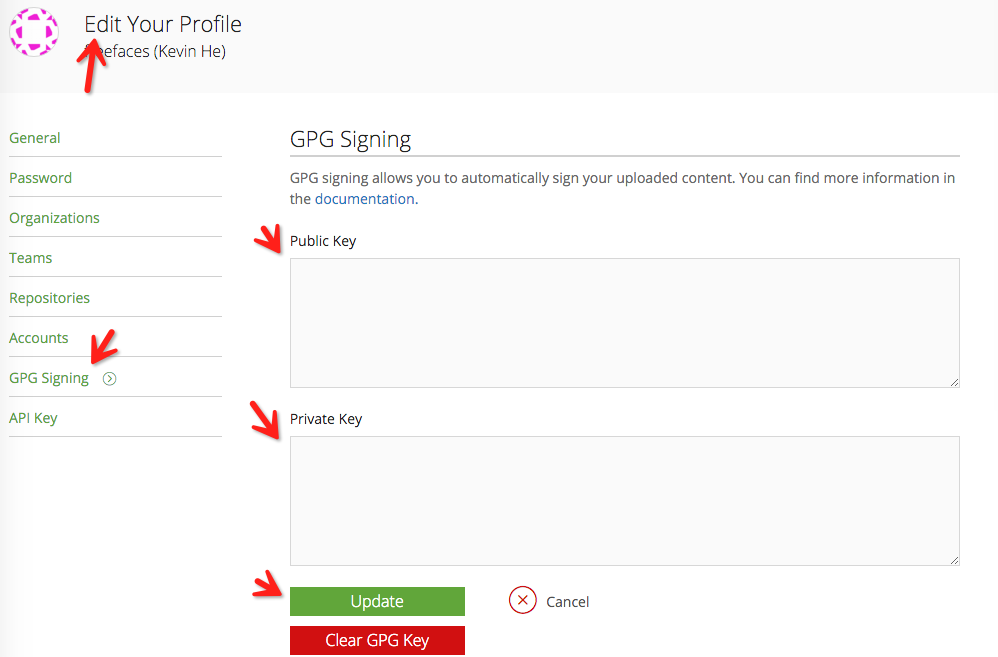Open the GPG signing documentation link
The image size is (998, 657).
[x=364, y=198]
